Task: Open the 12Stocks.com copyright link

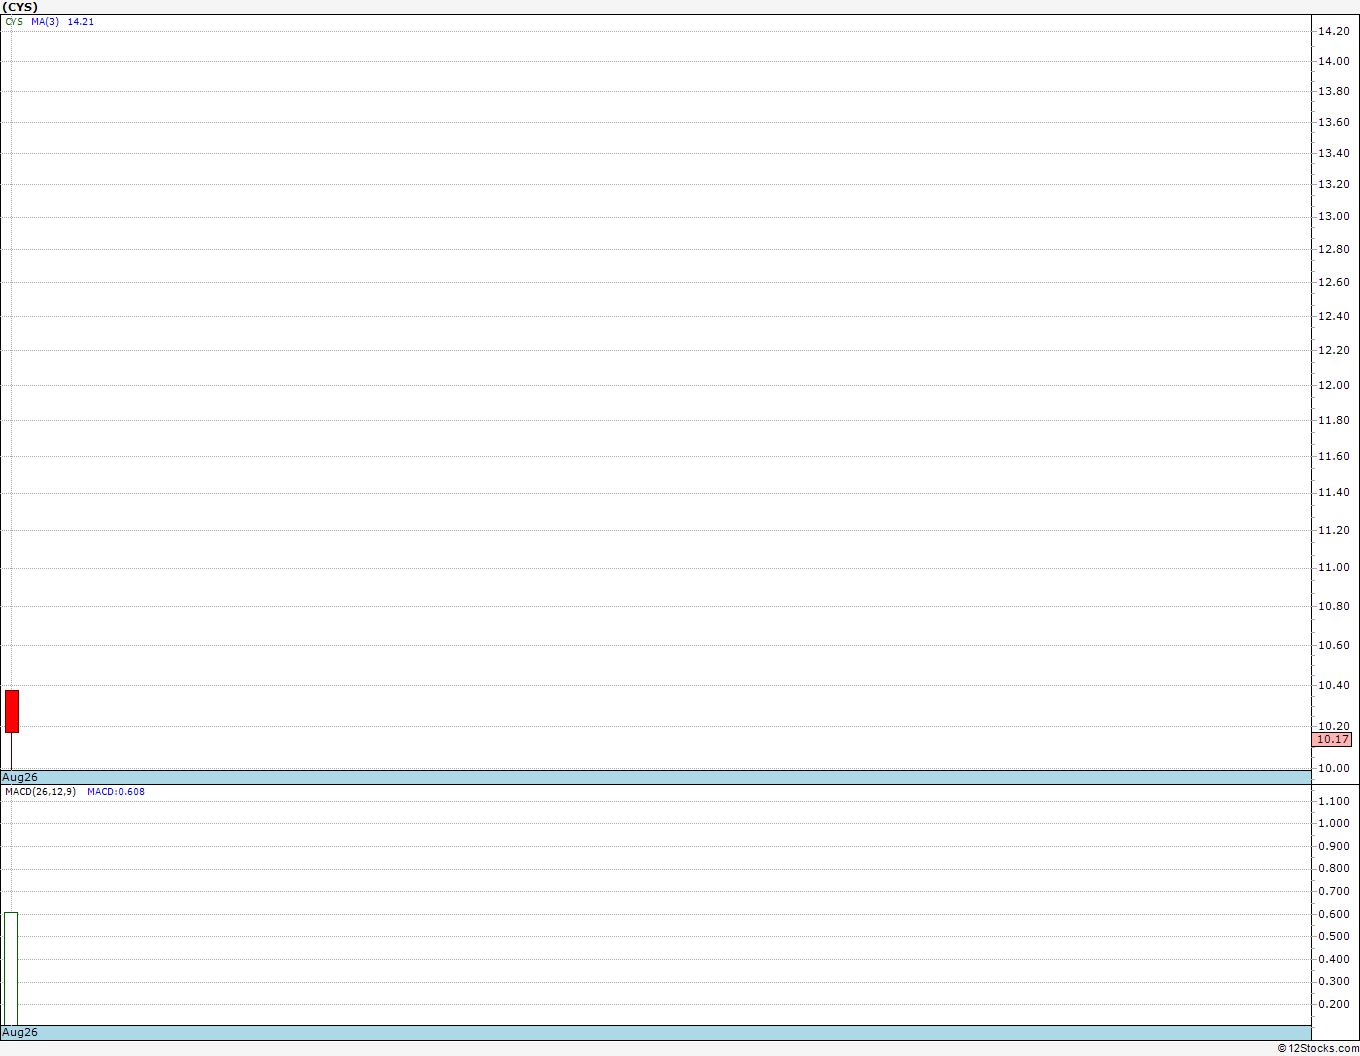Action: coord(1318,1048)
